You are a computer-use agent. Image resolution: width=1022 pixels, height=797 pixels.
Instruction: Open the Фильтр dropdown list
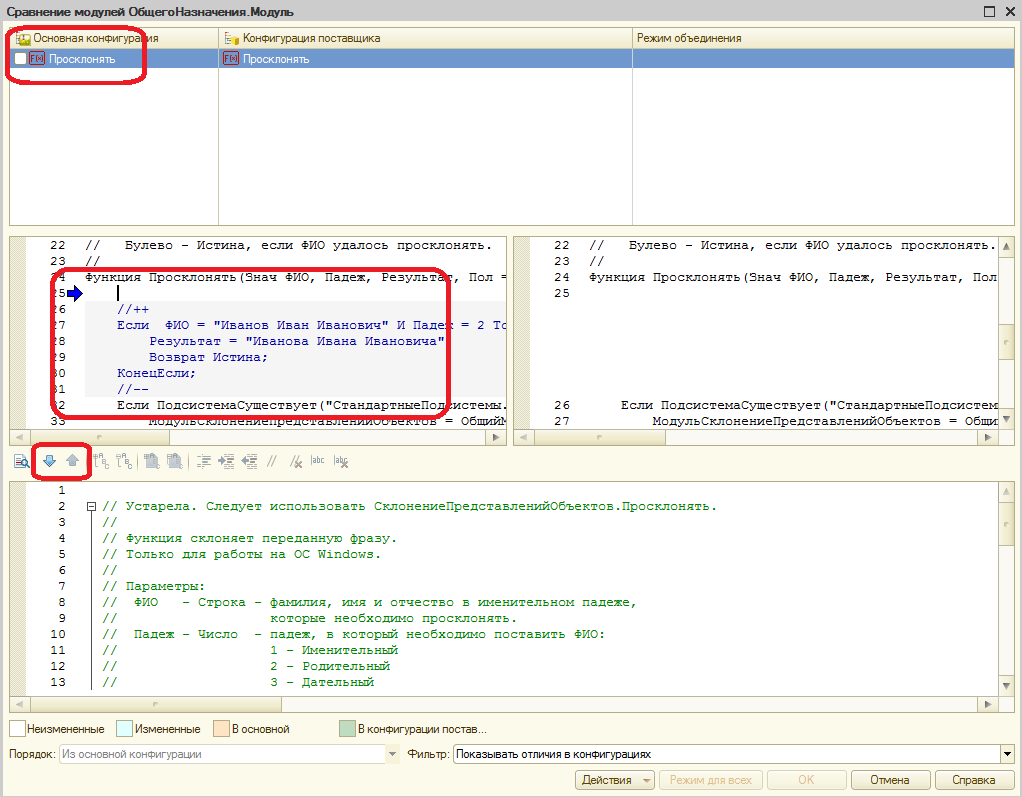(x=1008, y=755)
